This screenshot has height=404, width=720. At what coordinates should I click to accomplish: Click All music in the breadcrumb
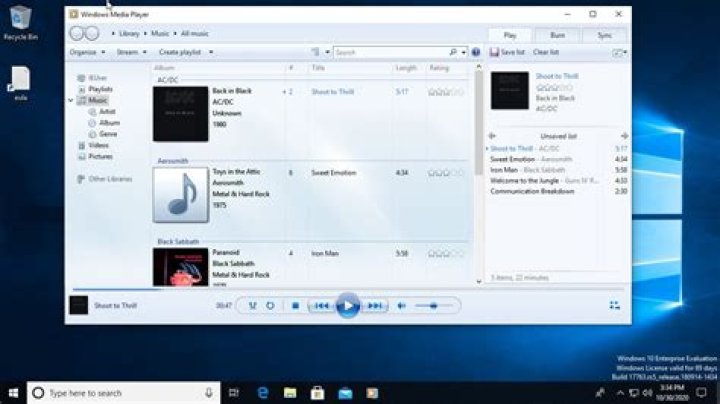pyautogui.click(x=194, y=34)
